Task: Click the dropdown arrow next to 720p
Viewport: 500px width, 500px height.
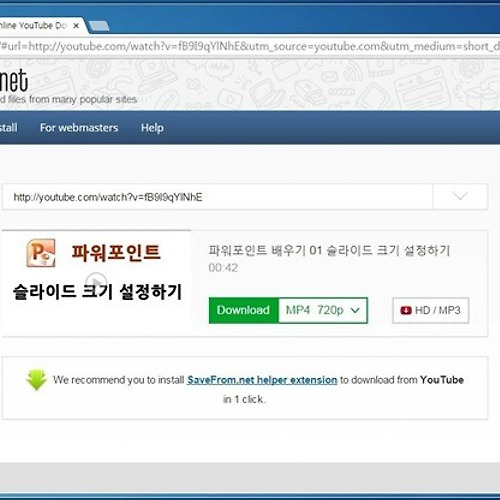Action: [355, 311]
